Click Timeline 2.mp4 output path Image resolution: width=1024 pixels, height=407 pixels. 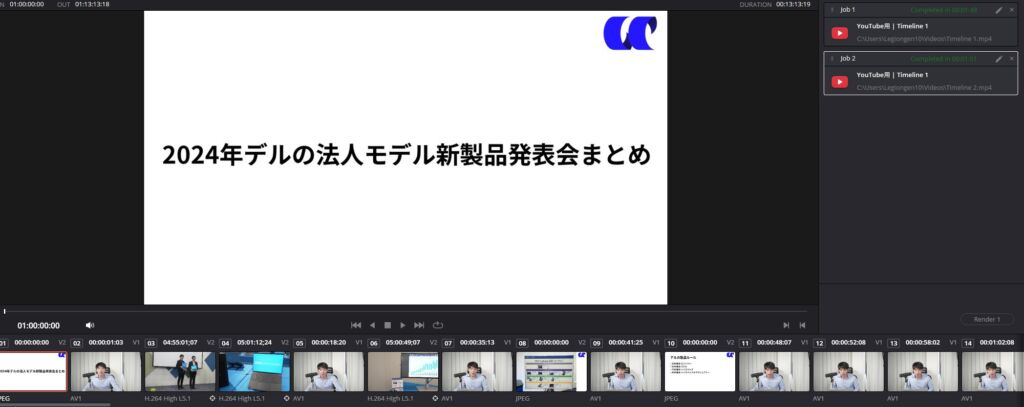[924, 88]
